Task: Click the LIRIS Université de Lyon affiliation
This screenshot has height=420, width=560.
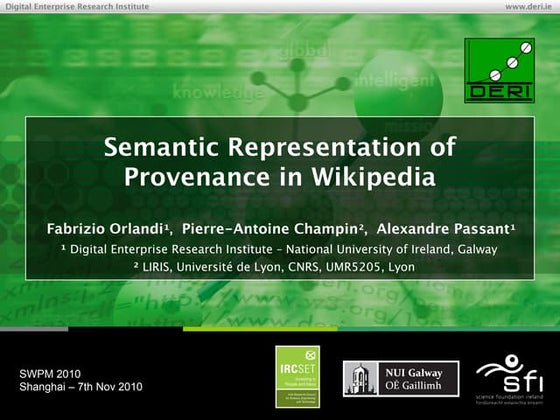Action: coord(274,267)
